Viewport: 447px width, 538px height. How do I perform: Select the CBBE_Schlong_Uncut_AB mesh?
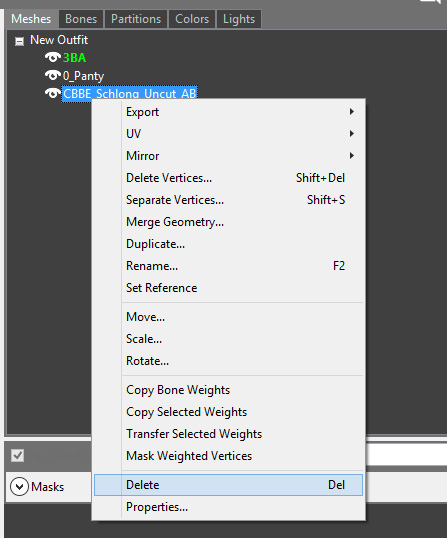click(130, 93)
